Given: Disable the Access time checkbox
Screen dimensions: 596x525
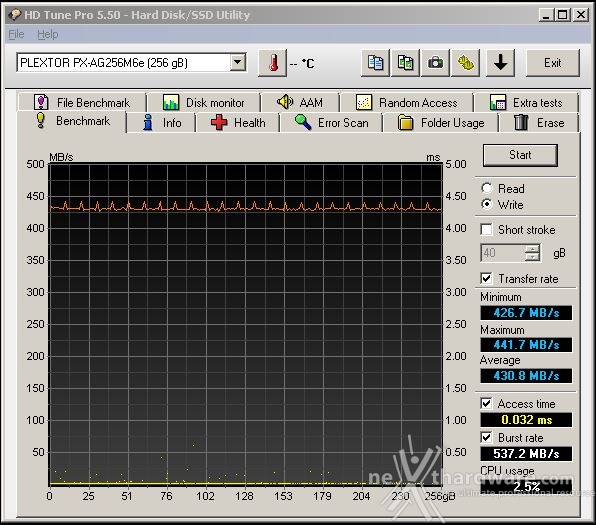Looking at the screenshot, I should tap(486, 403).
